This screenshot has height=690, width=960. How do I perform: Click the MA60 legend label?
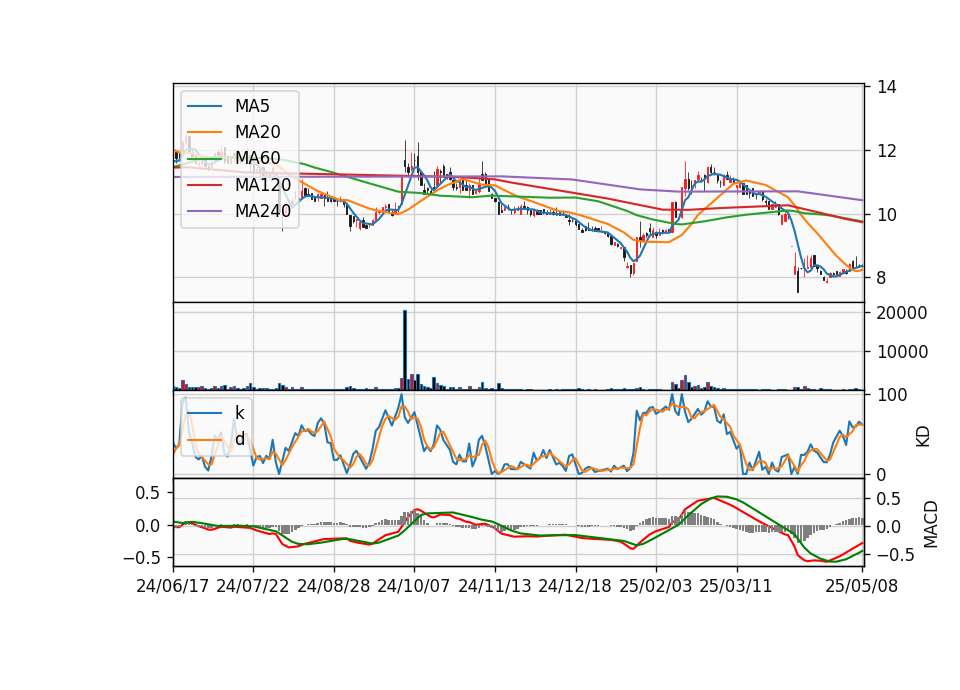(x=258, y=158)
